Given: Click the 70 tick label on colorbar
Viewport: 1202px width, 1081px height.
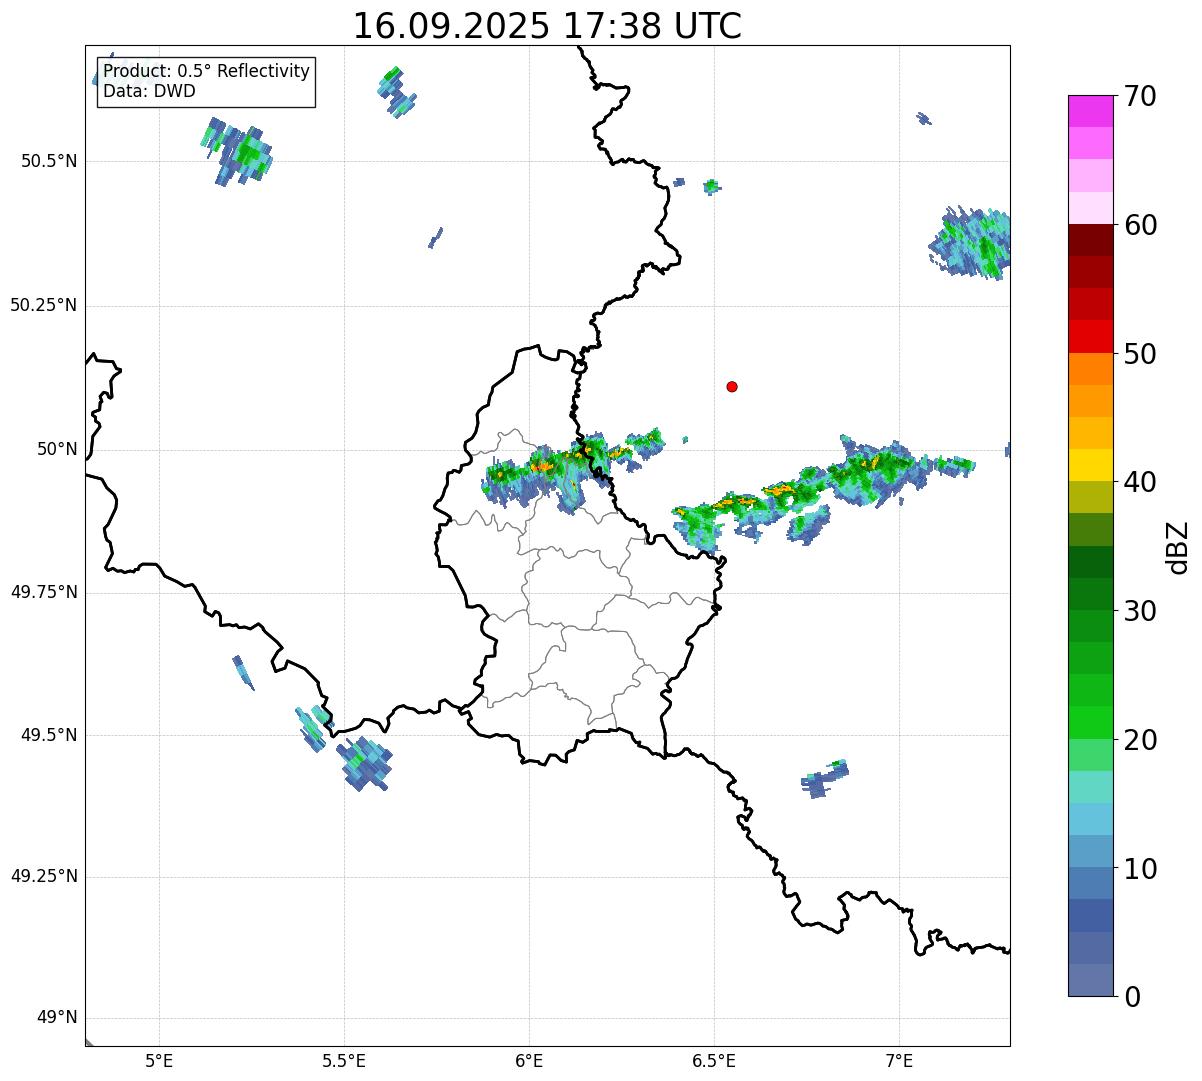Looking at the screenshot, I should click(x=1140, y=97).
